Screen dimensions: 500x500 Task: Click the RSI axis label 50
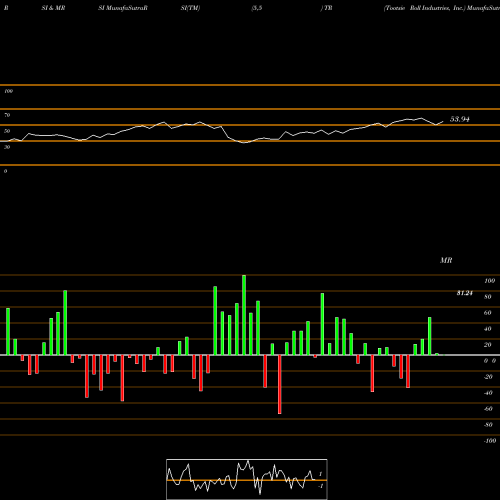(7, 131)
